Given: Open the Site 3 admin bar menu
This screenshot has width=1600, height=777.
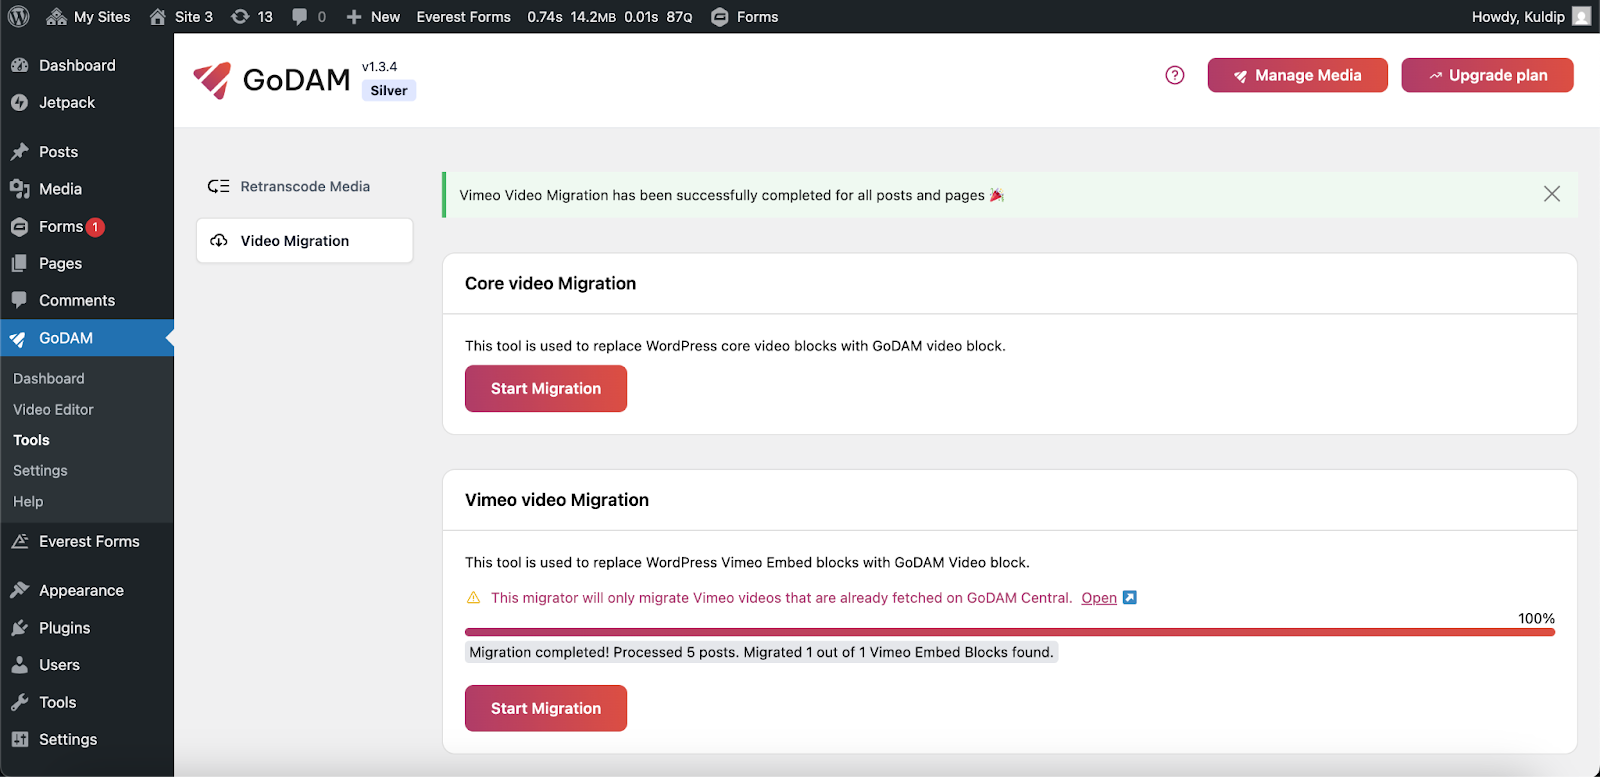Looking at the screenshot, I should pos(181,17).
